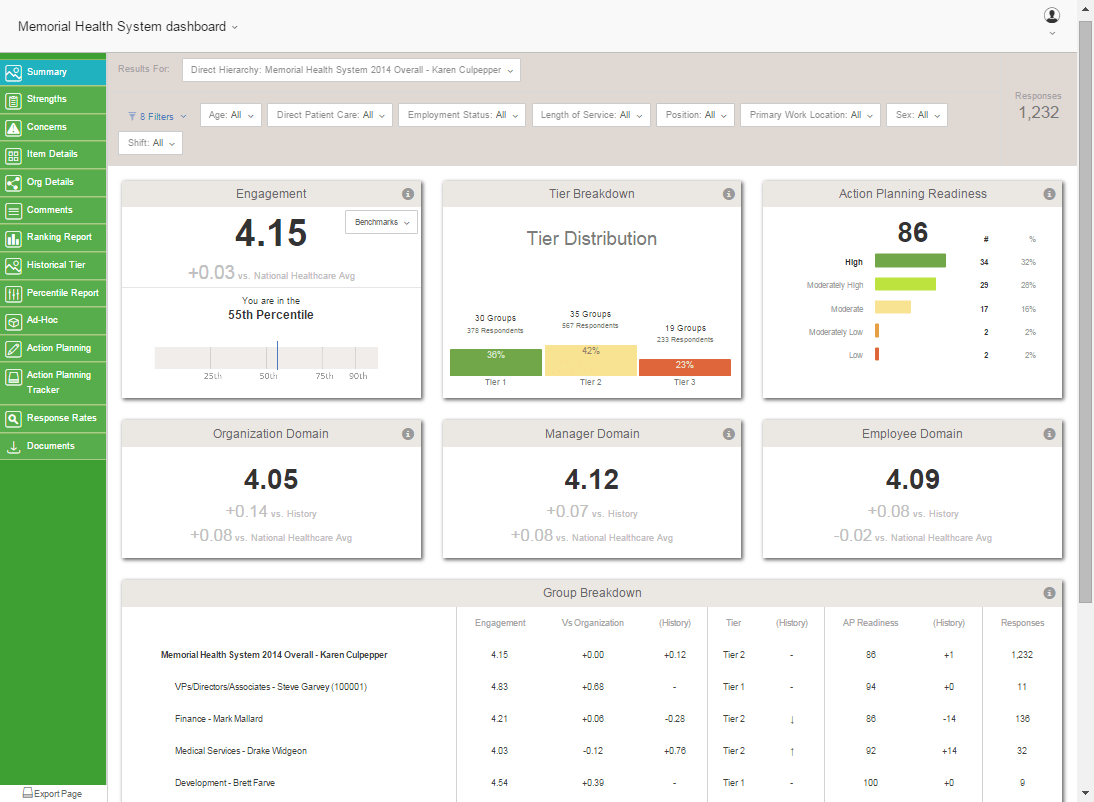Expand the 8 Filters menu
The height and width of the screenshot is (802, 1094).
coord(155,115)
